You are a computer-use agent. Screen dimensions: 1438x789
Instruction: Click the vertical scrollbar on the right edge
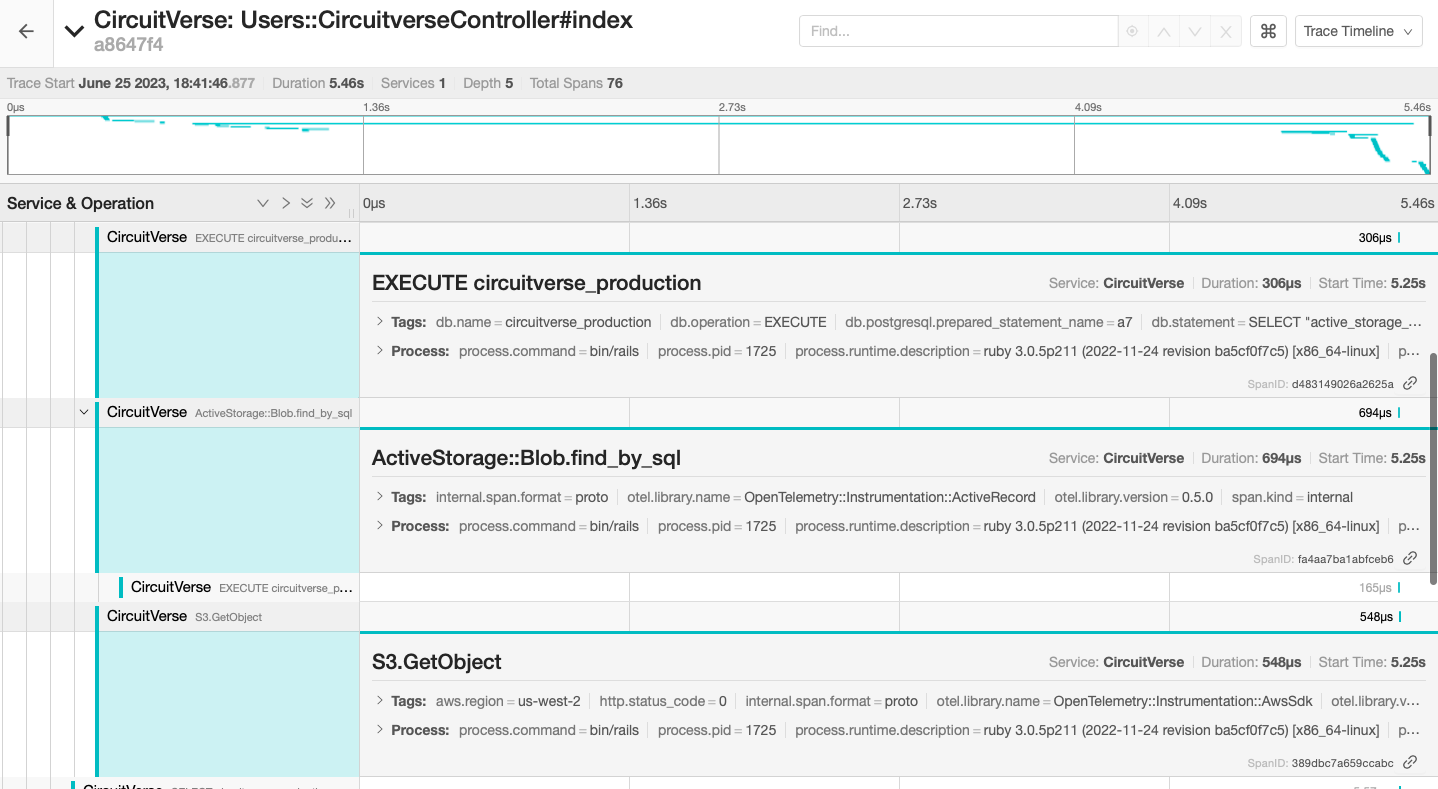[x=1433, y=468]
